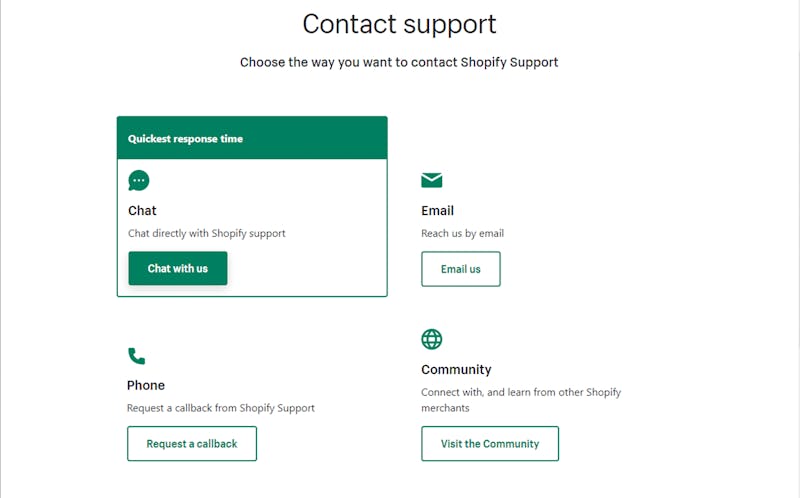Open Visit the Community button
The height and width of the screenshot is (498, 800).
coord(490,444)
